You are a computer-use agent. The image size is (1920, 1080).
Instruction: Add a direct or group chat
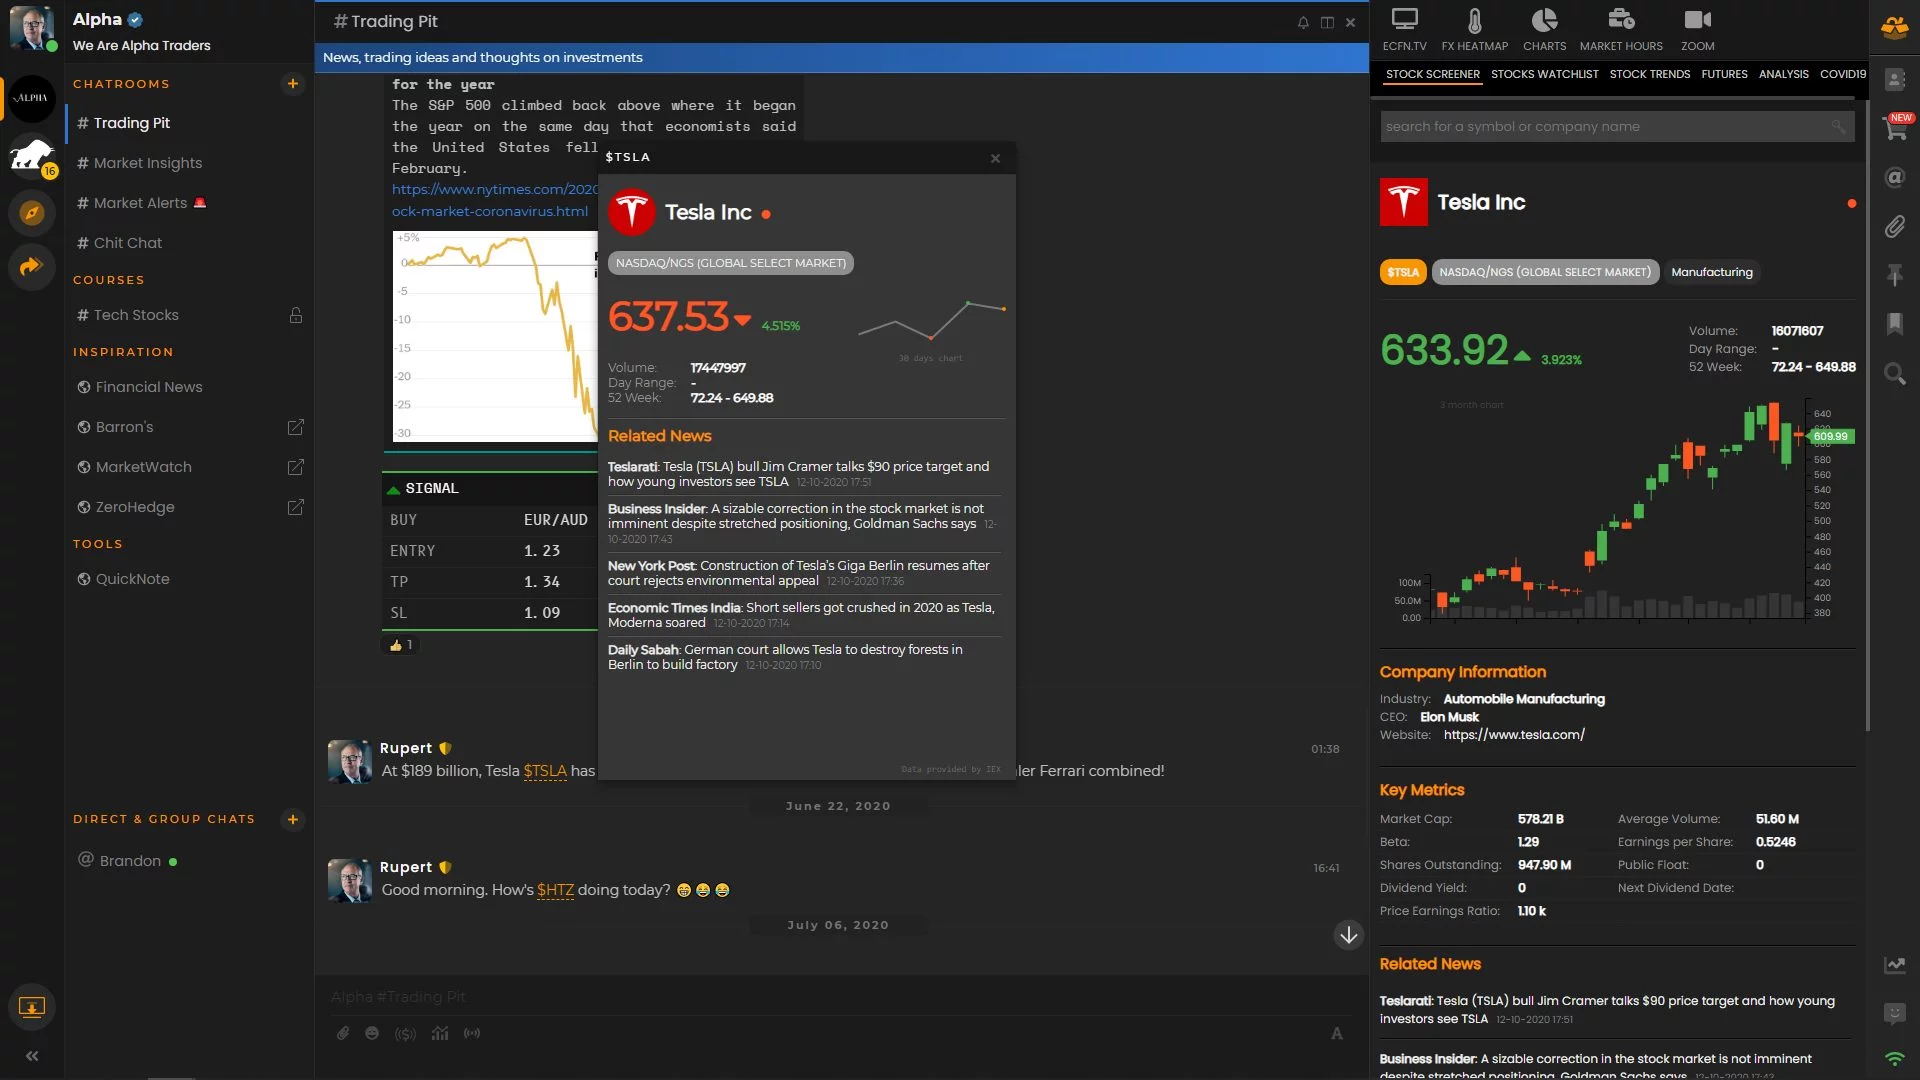pos(293,819)
